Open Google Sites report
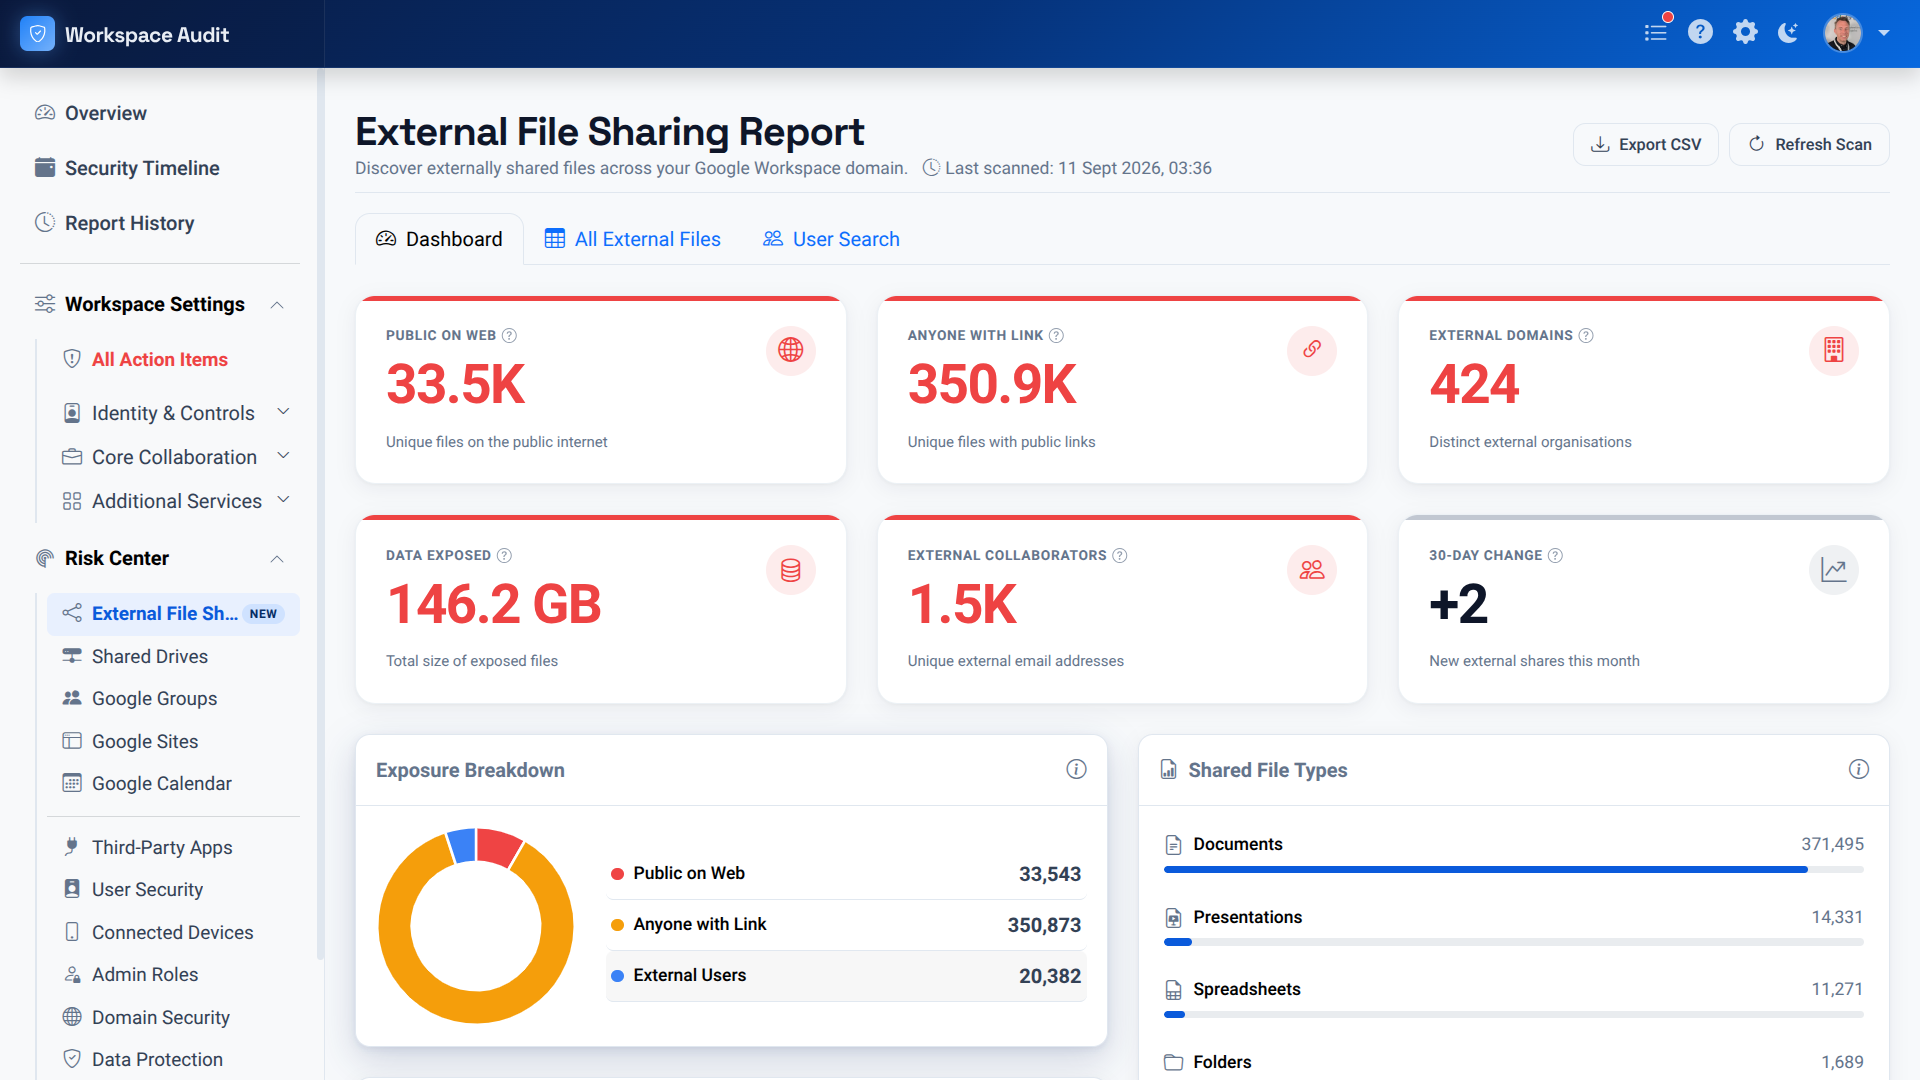The image size is (1920, 1080). (x=145, y=741)
